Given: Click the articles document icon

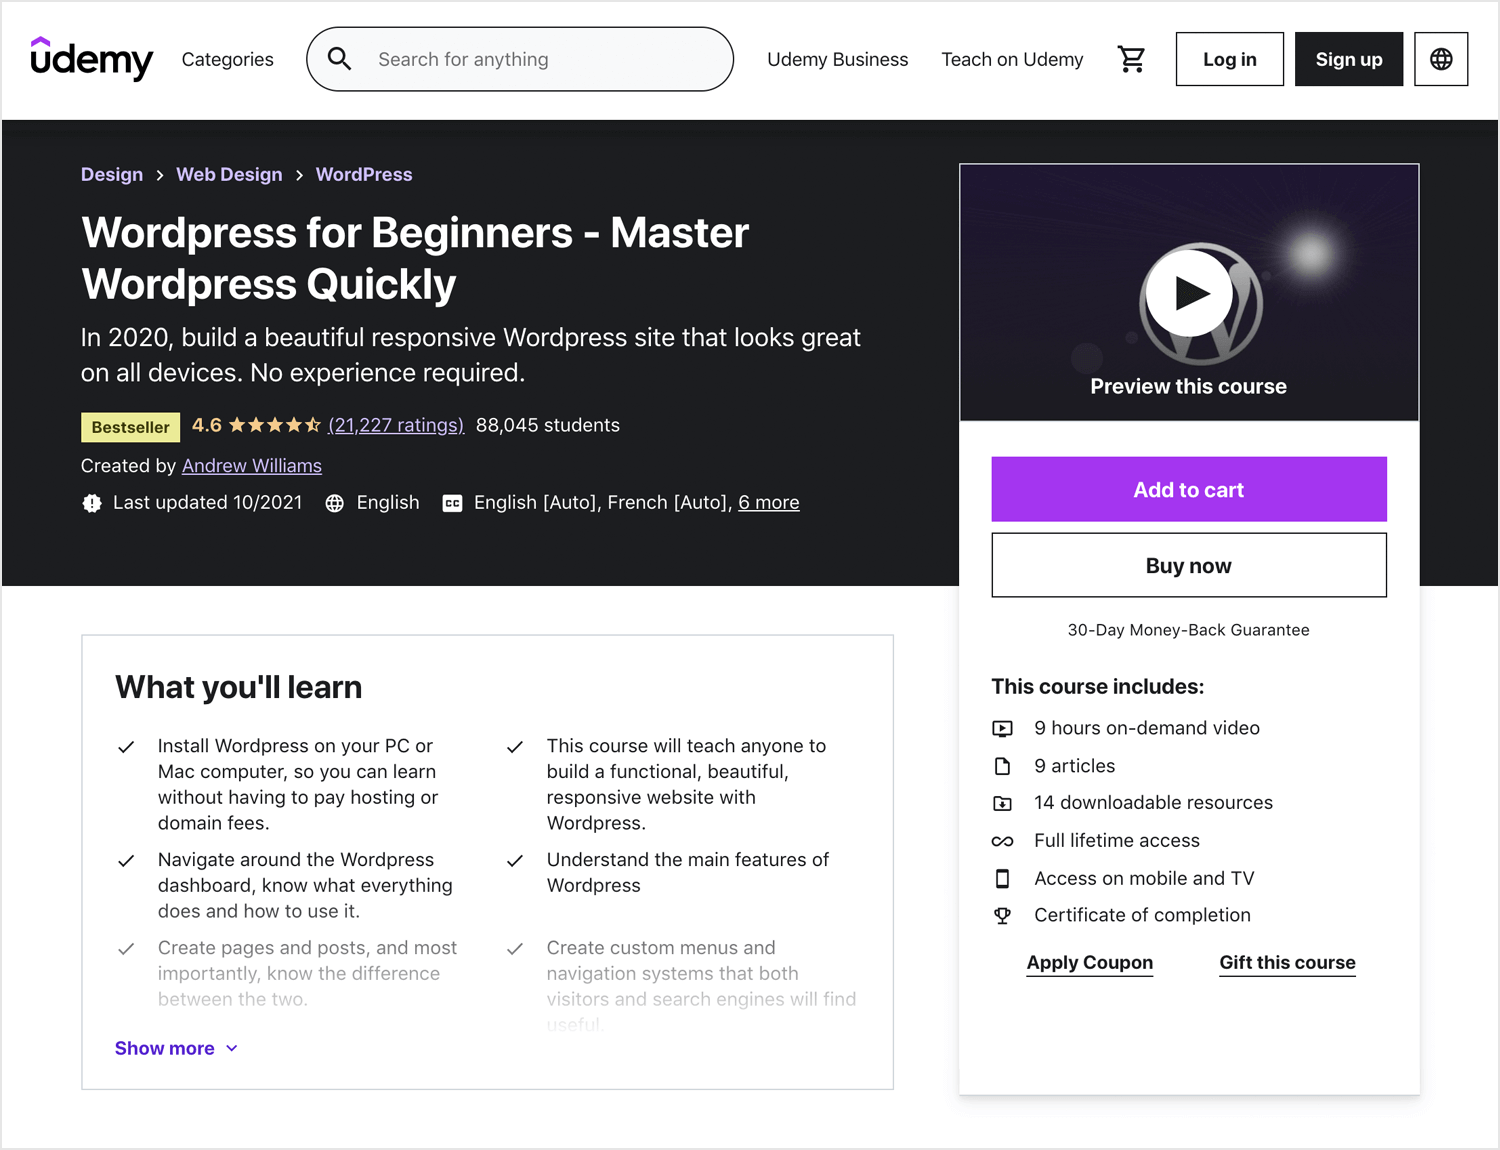Looking at the screenshot, I should 1002,766.
